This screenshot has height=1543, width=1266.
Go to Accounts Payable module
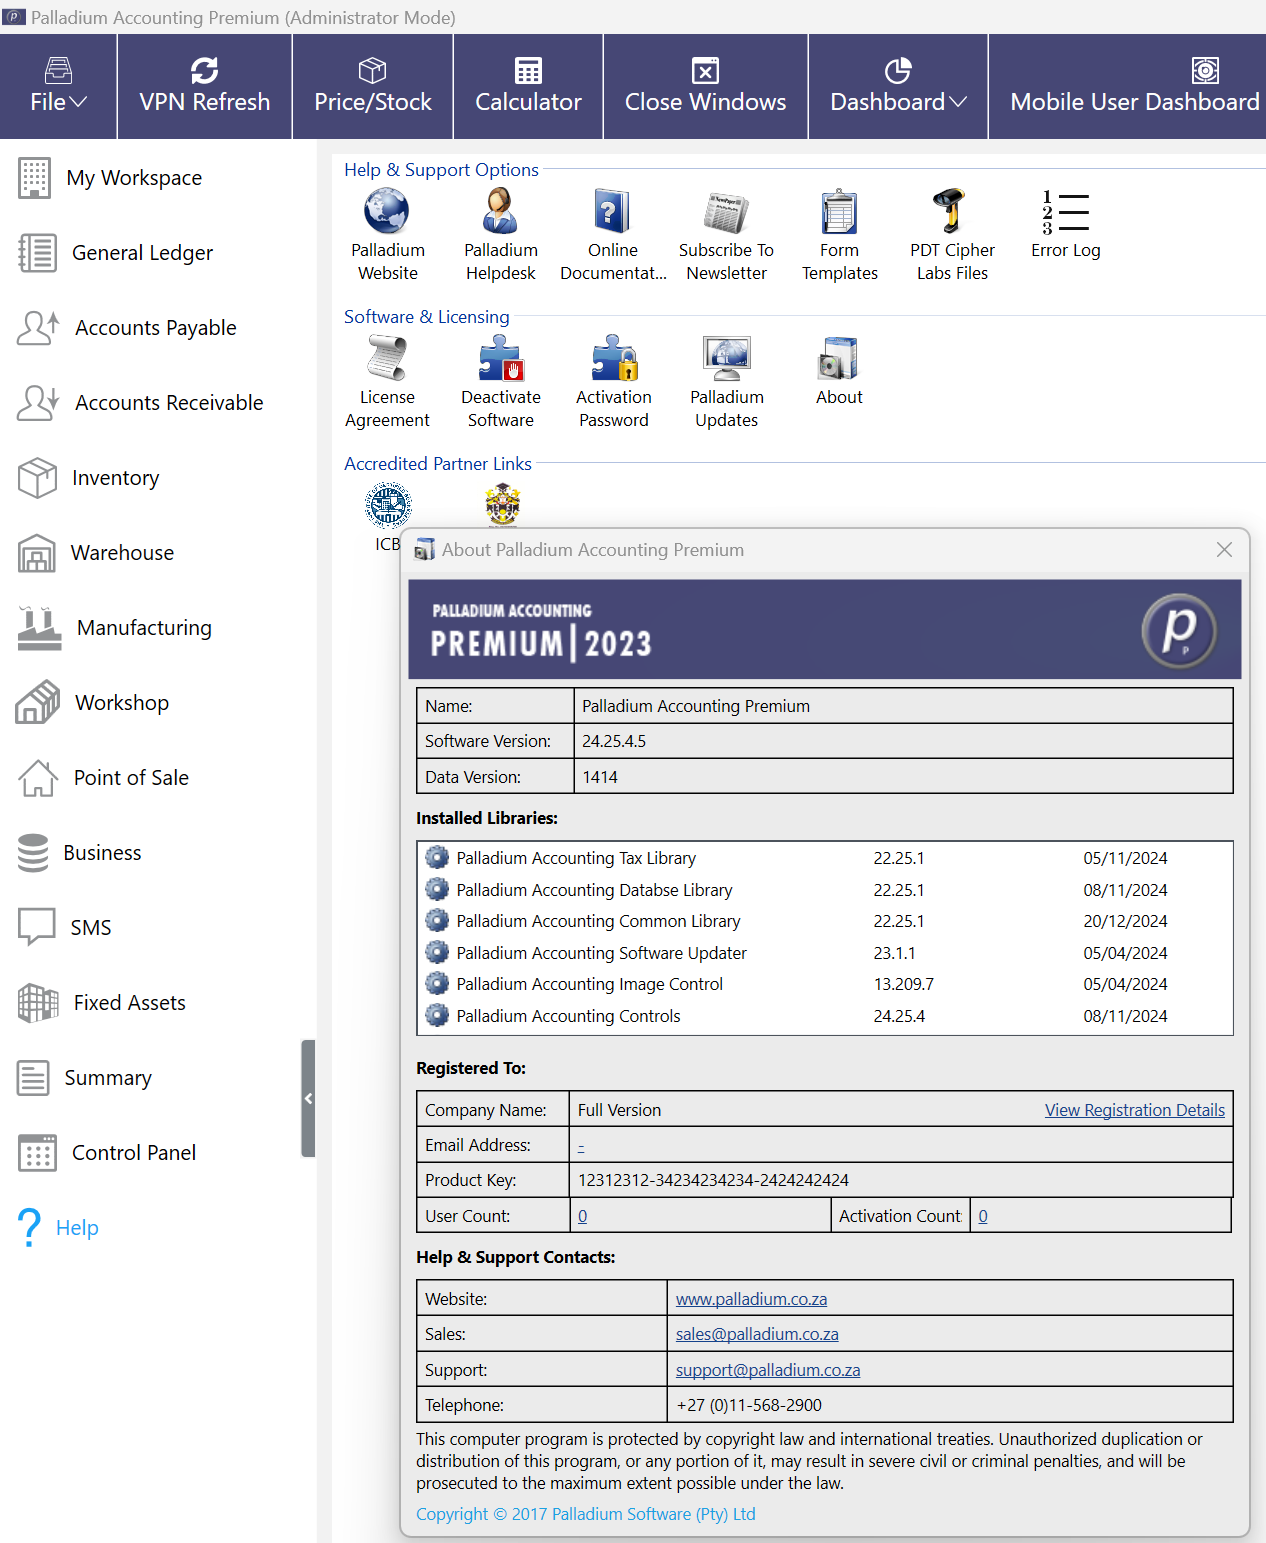pyautogui.click(x=127, y=328)
